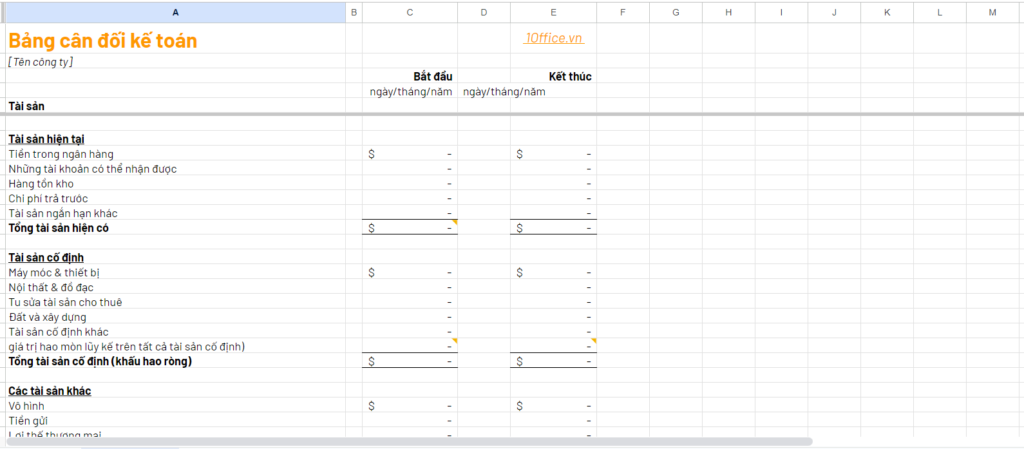This screenshot has width=1024, height=449.
Task: Select the Các tài sản khác heading cell
Action: pos(176,391)
